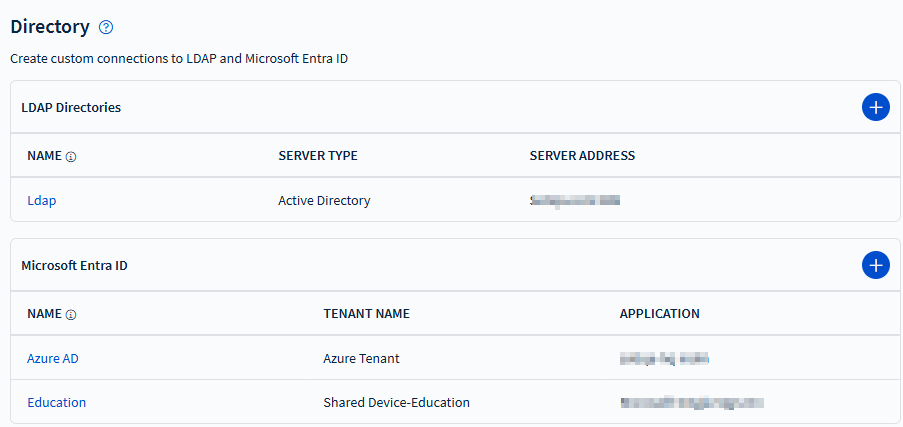The height and width of the screenshot is (427, 903).
Task: Click the help icon next to Directory
Action: click(x=106, y=27)
